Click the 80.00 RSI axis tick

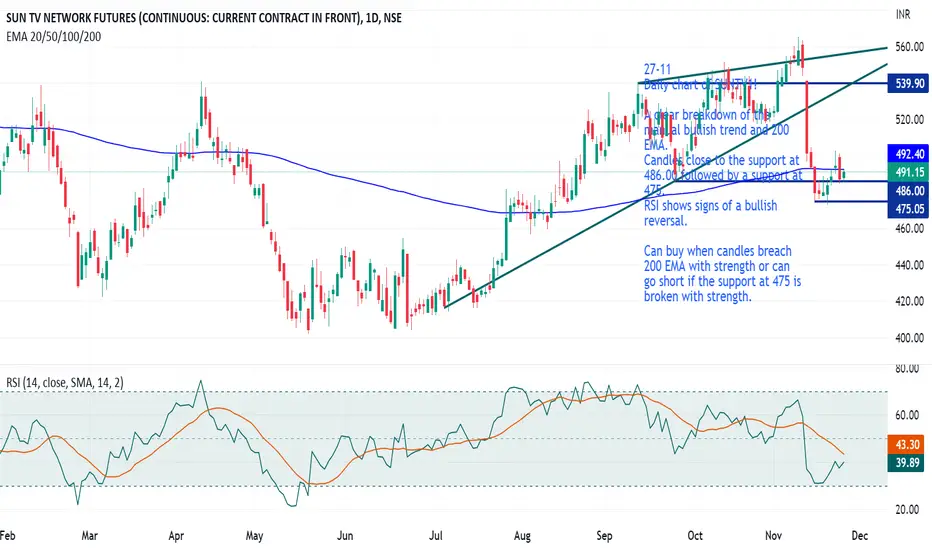click(x=907, y=369)
